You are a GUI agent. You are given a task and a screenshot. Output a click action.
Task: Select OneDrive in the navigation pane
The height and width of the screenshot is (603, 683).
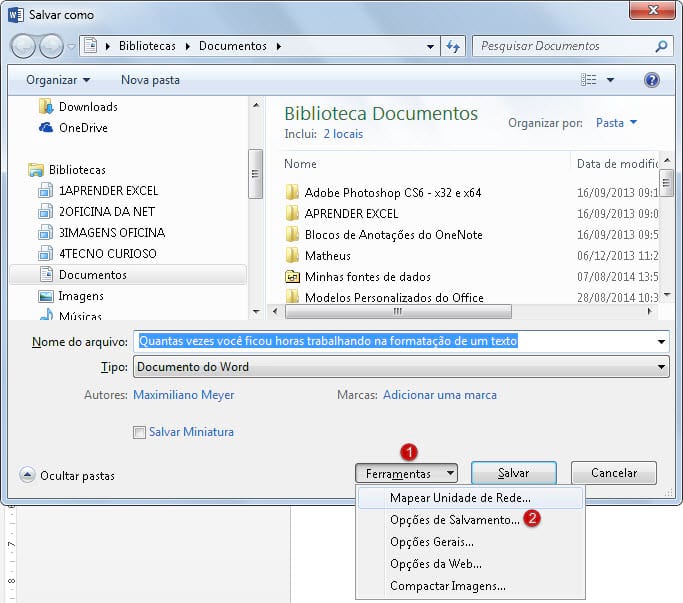(x=82, y=128)
